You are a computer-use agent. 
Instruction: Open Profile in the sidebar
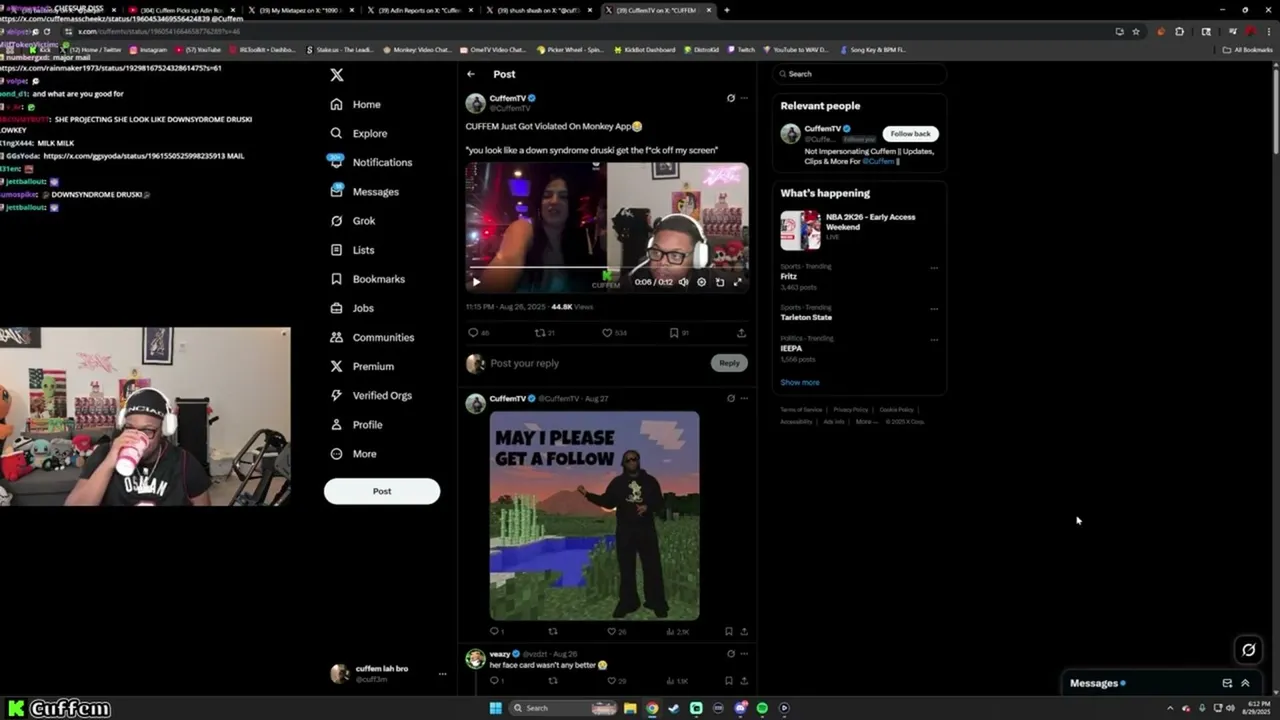356,424
